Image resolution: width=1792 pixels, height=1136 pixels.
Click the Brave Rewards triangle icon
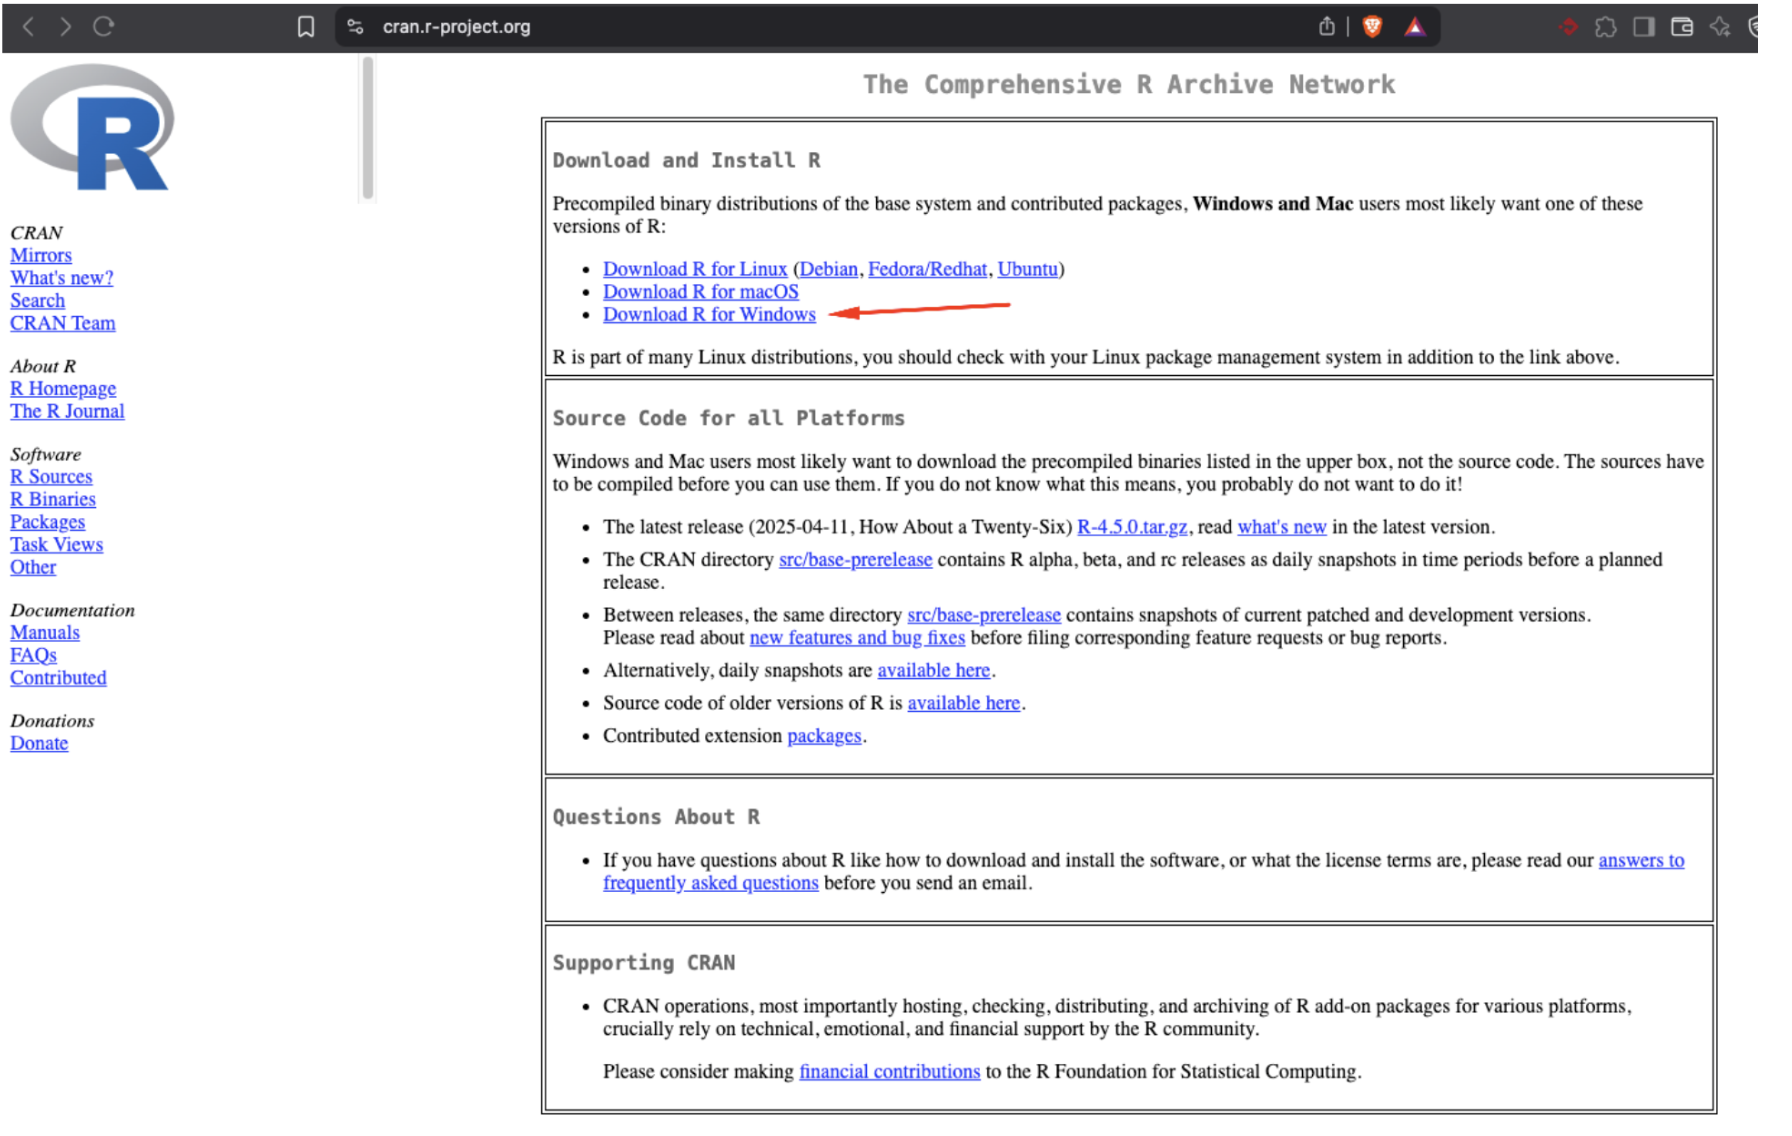click(1414, 27)
